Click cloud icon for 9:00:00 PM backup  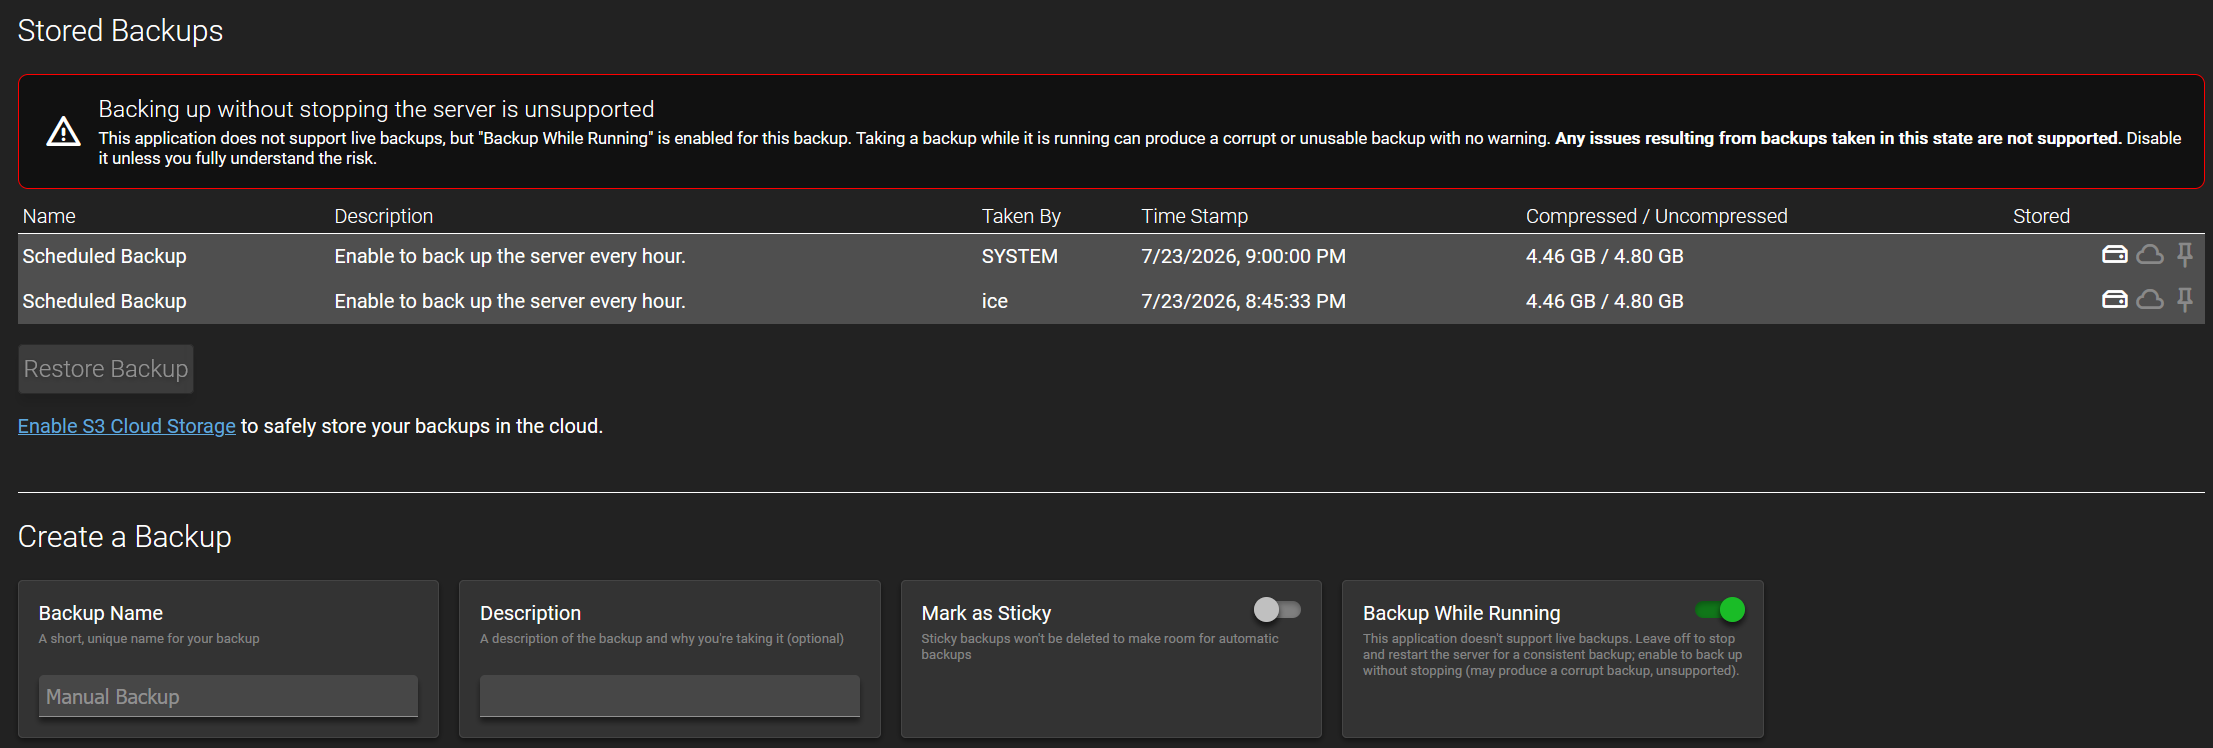tap(2150, 255)
